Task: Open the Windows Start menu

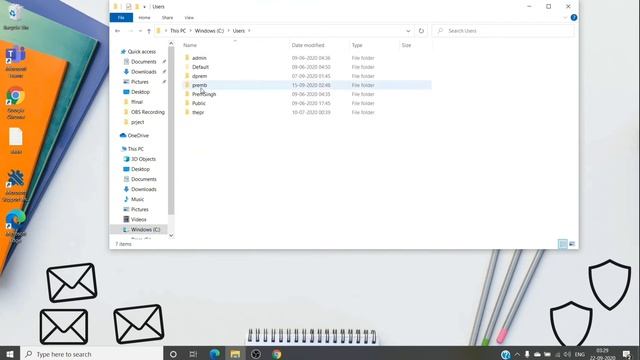Action: (x=10, y=354)
